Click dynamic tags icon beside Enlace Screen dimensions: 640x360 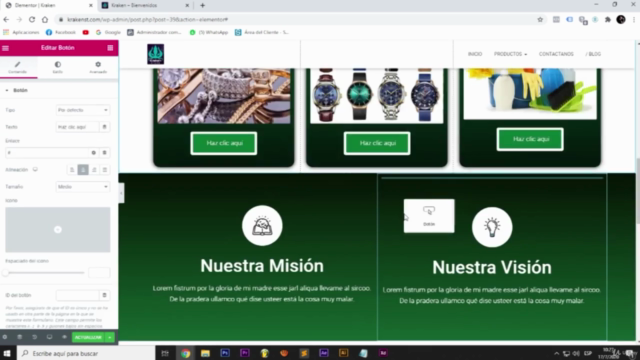coord(104,153)
